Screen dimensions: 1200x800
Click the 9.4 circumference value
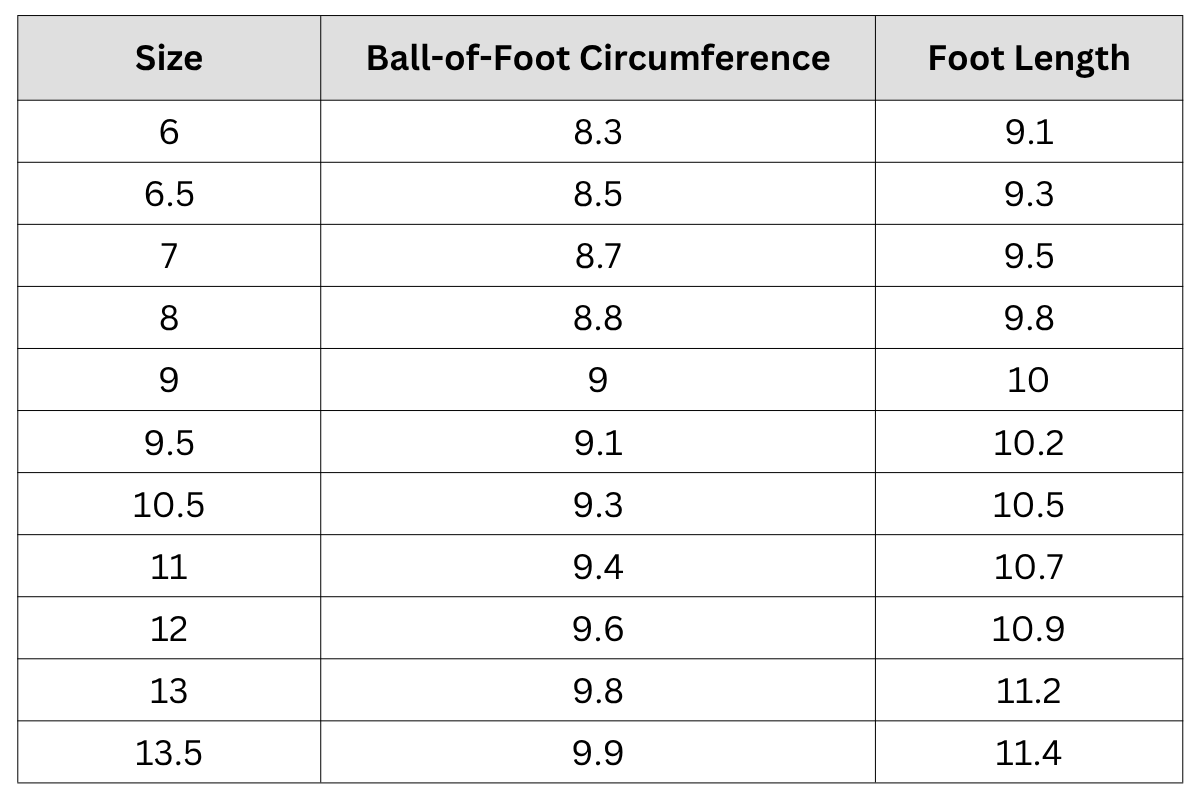[x=597, y=566]
